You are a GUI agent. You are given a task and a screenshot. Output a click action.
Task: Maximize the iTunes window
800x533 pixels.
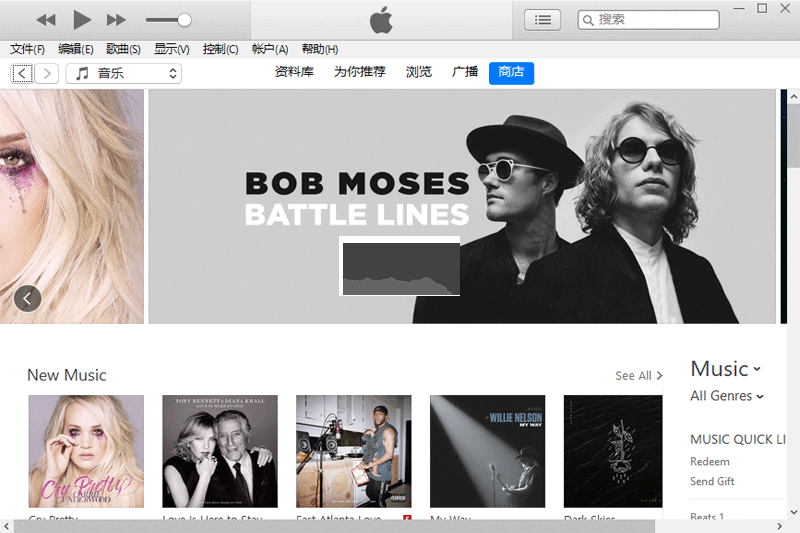point(762,8)
